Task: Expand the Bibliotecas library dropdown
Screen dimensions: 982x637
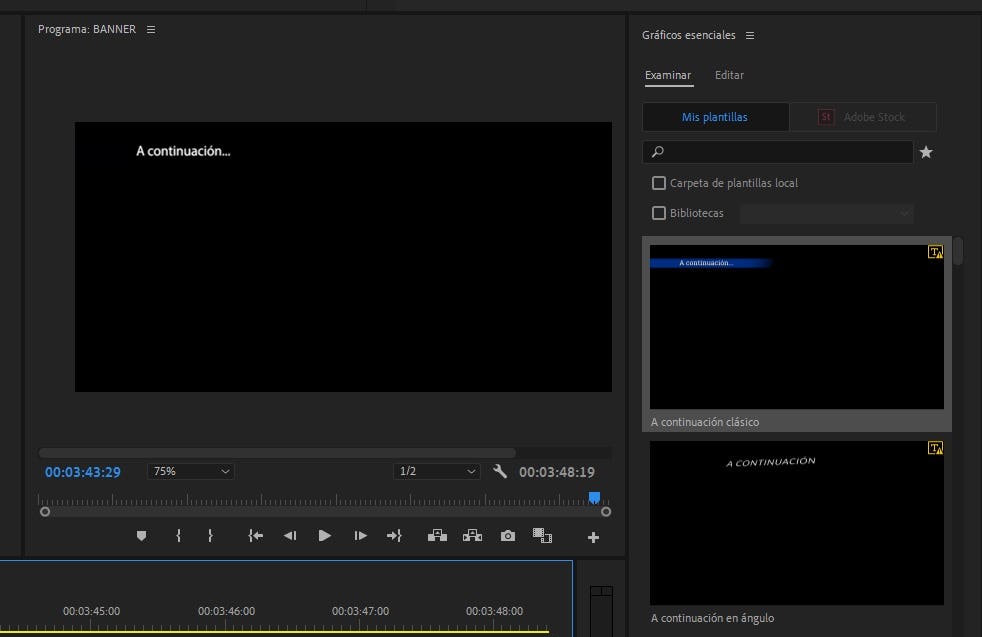Action: click(827, 213)
